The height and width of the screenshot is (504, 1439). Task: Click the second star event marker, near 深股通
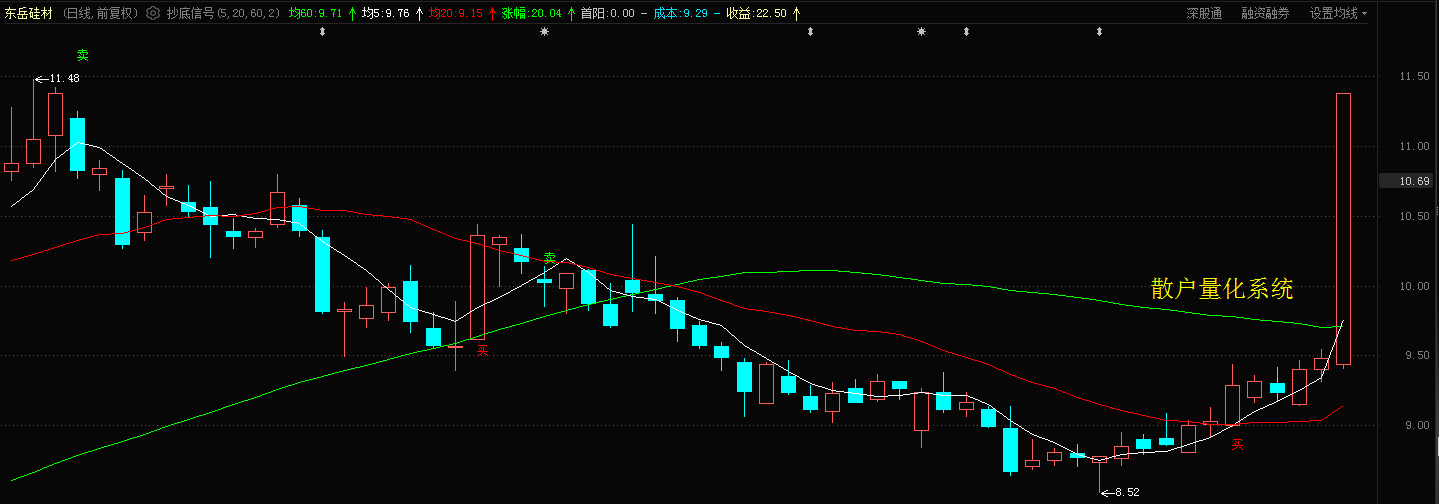[921, 32]
